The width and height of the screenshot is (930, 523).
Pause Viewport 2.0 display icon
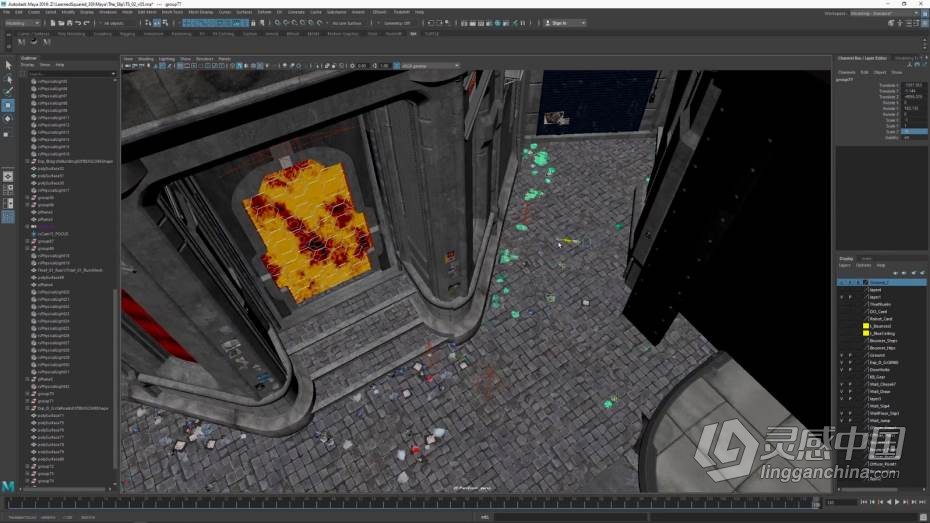(x=523, y=23)
